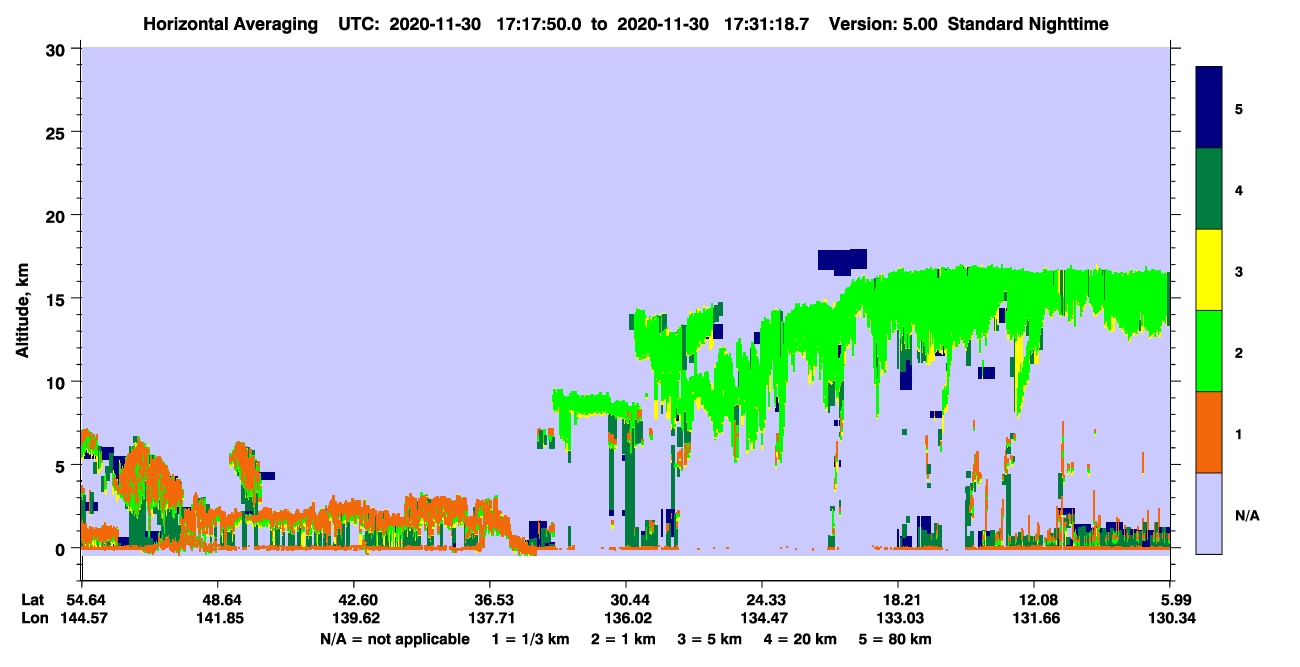This screenshot has width=1300, height=667.
Task: Click the longitude value 139.62
Action: (x=354, y=618)
